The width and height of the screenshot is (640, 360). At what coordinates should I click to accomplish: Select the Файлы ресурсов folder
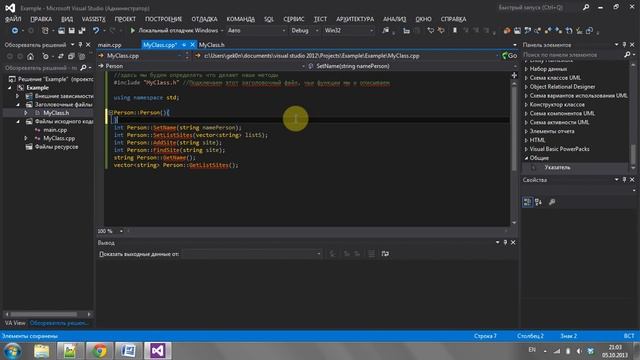pos(56,147)
